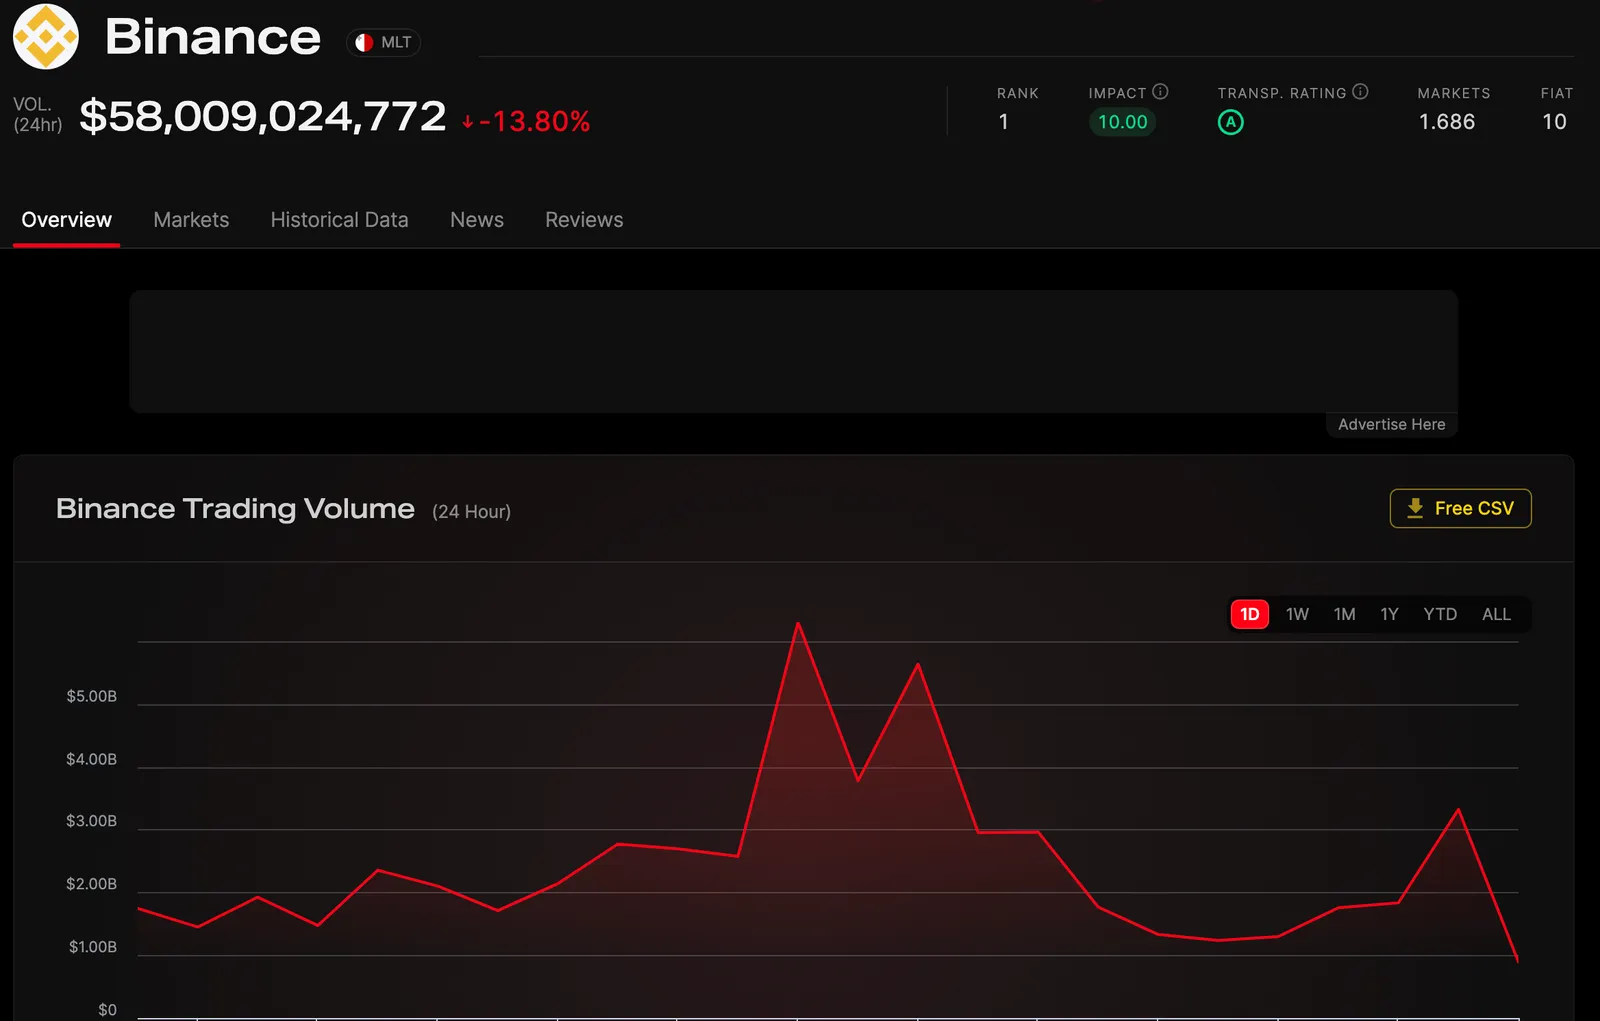
Task: Click the green A transparency rating badge
Action: click(1231, 122)
